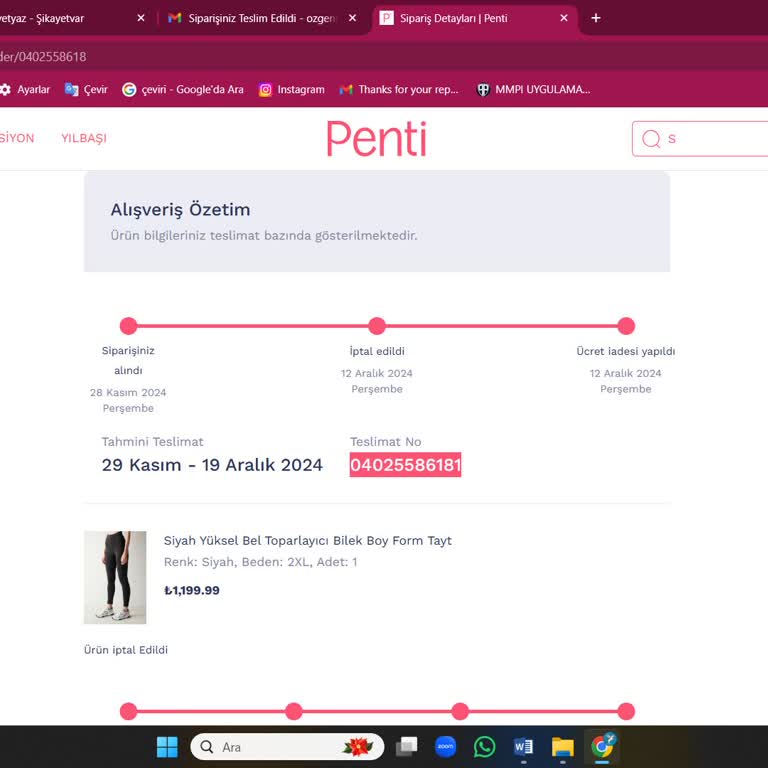Click the Instagram bookmark icon
Image resolution: width=768 pixels, height=768 pixels.
click(x=265, y=90)
